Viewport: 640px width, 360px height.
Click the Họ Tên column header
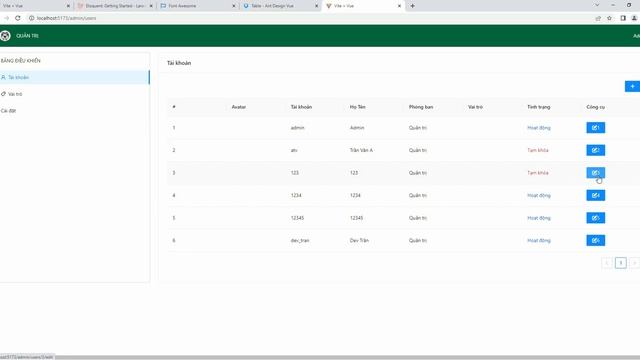click(x=358, y=107)
